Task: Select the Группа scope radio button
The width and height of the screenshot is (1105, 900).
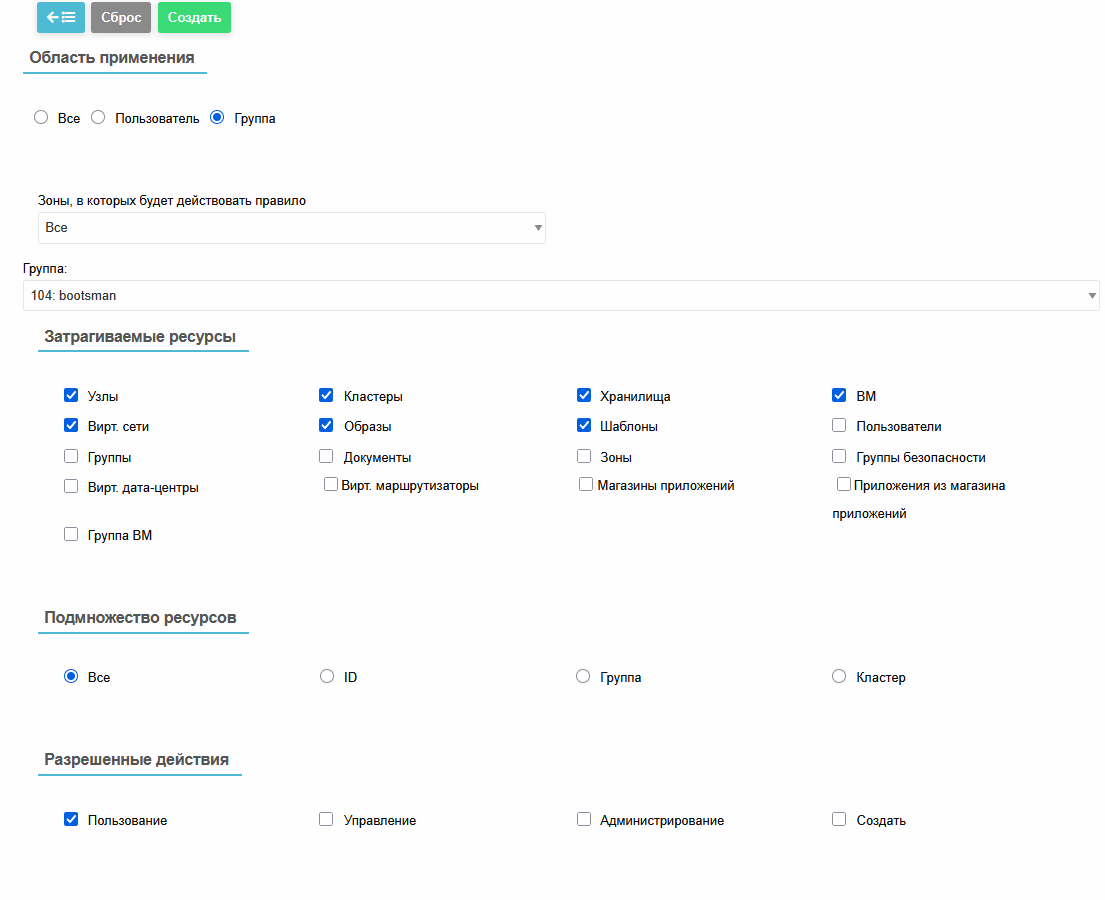Action: tap(217, 118)
